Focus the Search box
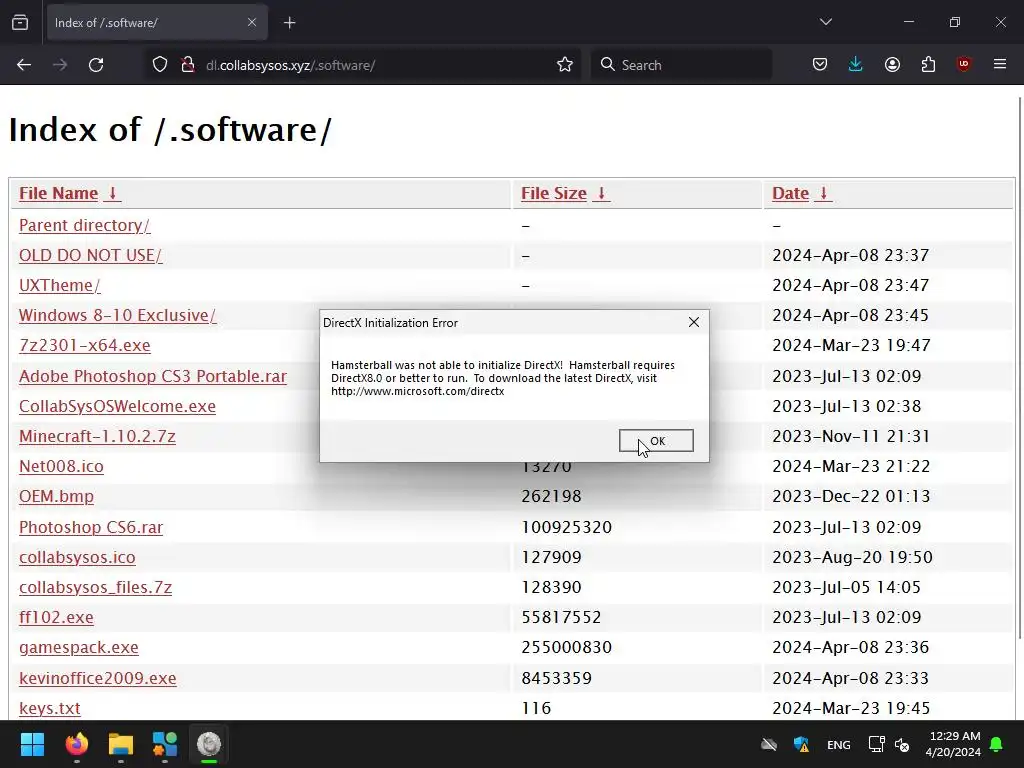Screen dimensions: 1024x768 [x=681, y=65]
